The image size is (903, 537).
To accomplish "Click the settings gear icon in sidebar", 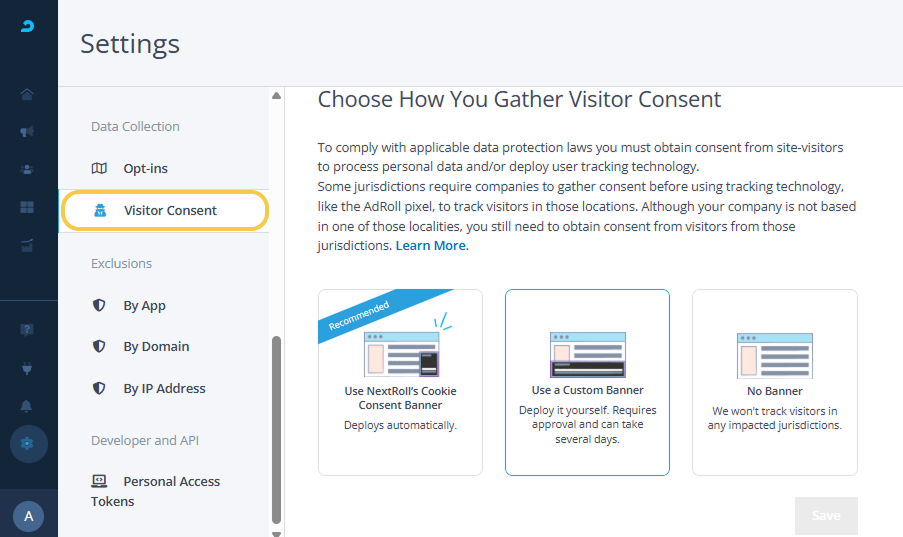I will [x=28, y=443].
